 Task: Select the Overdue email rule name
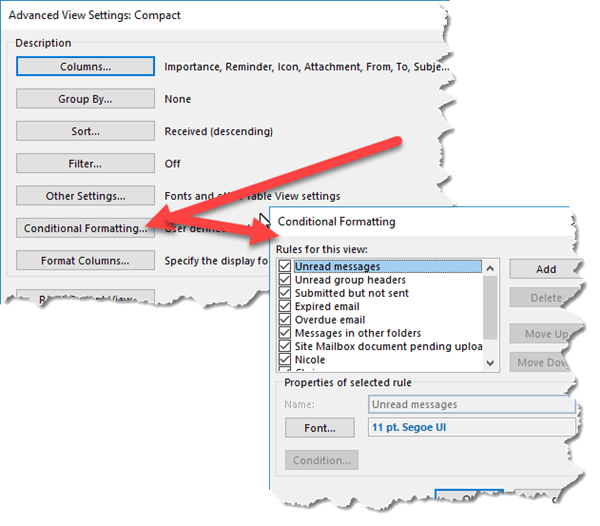[330, 319]
